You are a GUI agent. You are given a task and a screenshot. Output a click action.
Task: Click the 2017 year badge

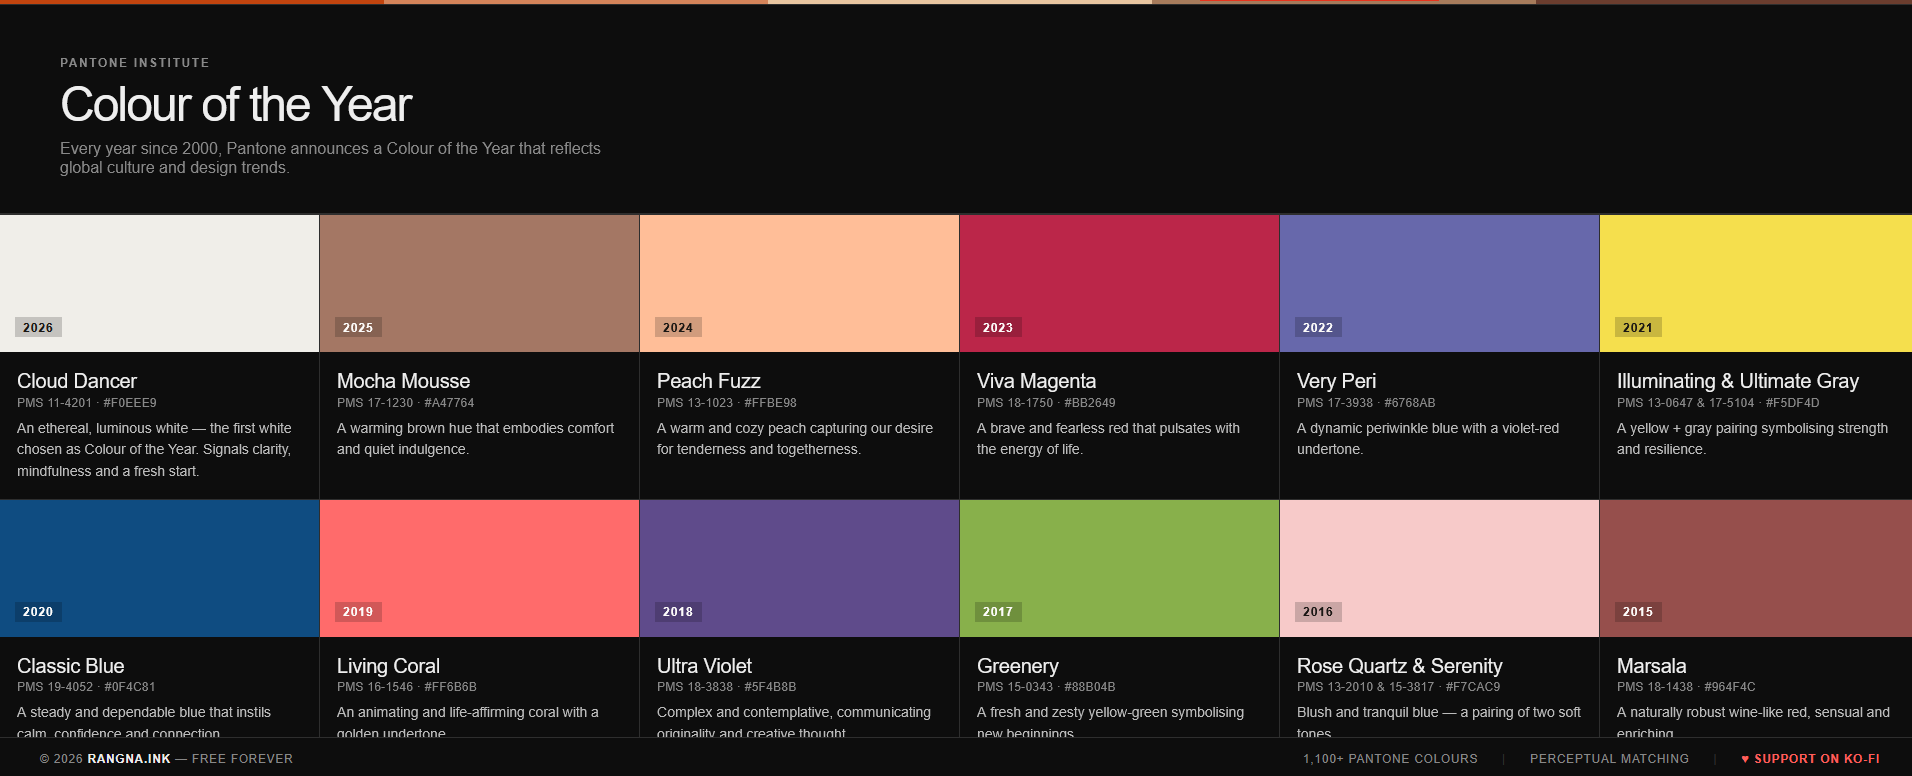(998, 611)
